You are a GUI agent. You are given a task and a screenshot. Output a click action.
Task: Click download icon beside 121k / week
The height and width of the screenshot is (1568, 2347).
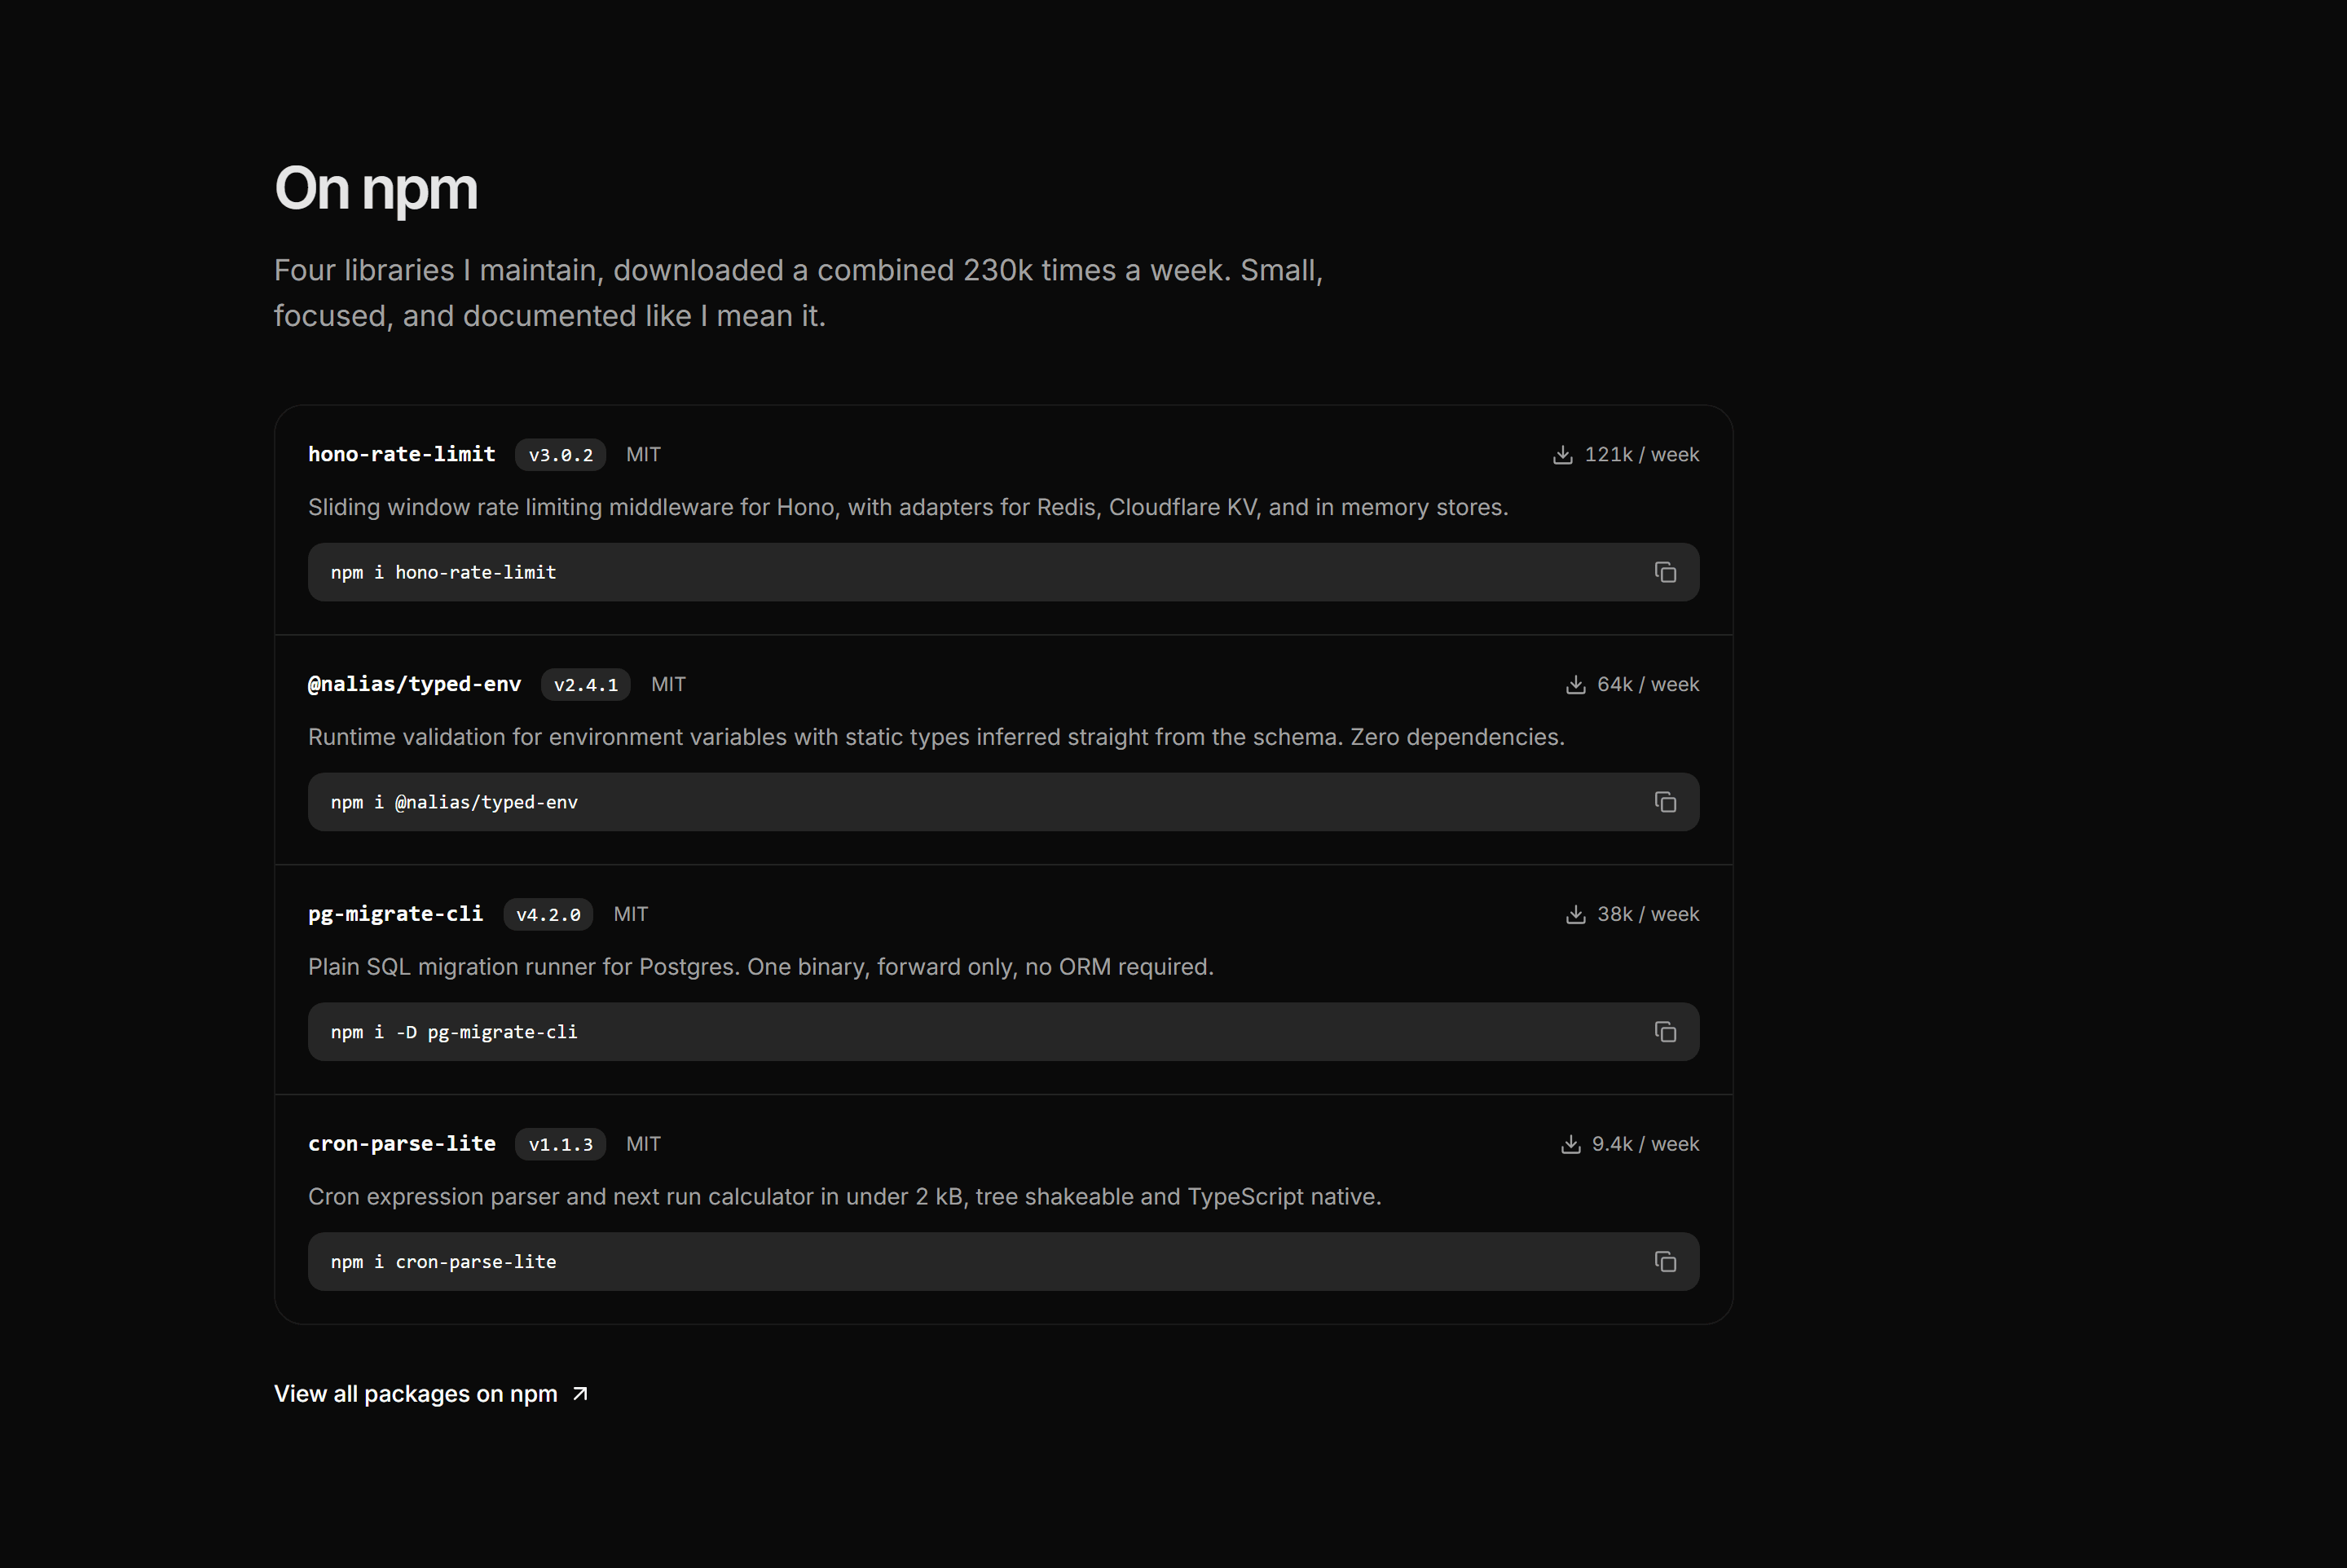1562,455
